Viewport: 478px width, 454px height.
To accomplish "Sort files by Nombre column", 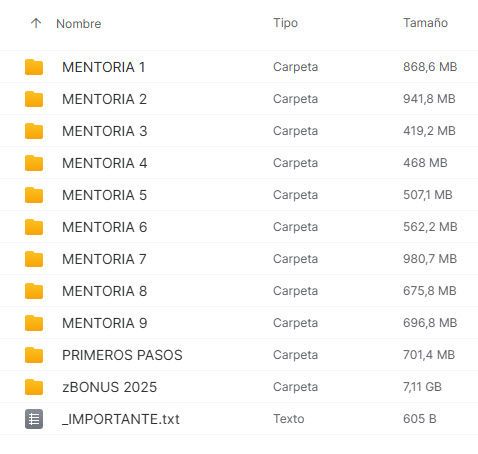I will point(79,24).
